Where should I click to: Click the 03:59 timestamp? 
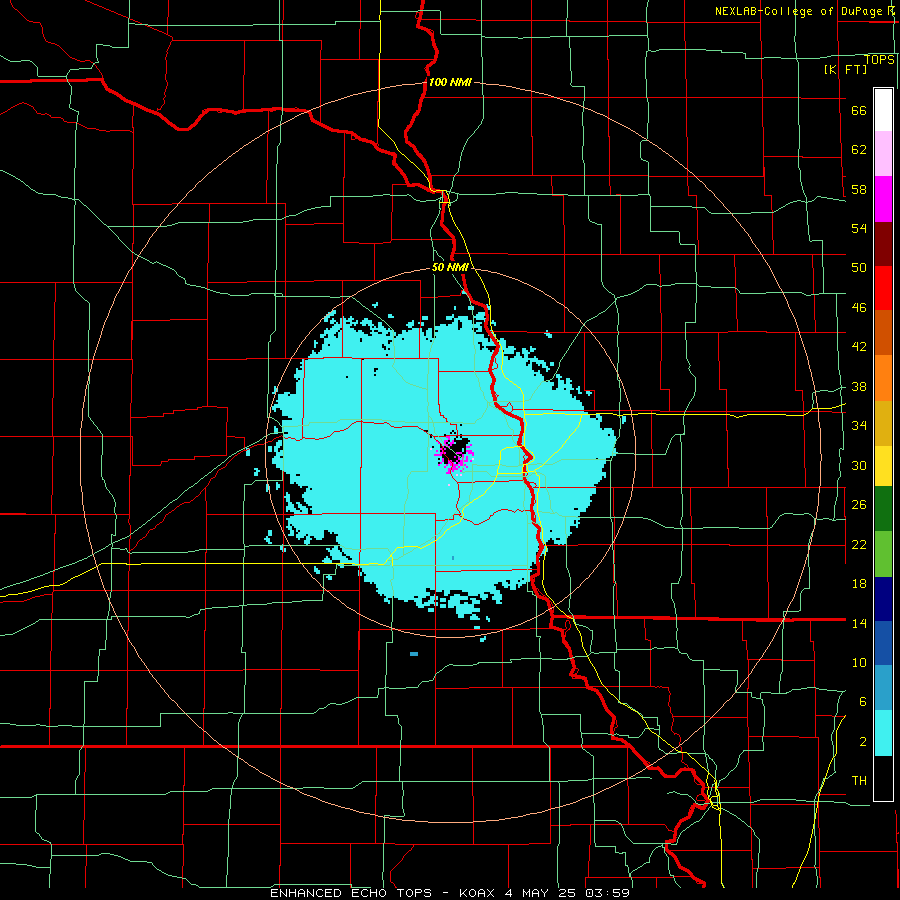607,893
